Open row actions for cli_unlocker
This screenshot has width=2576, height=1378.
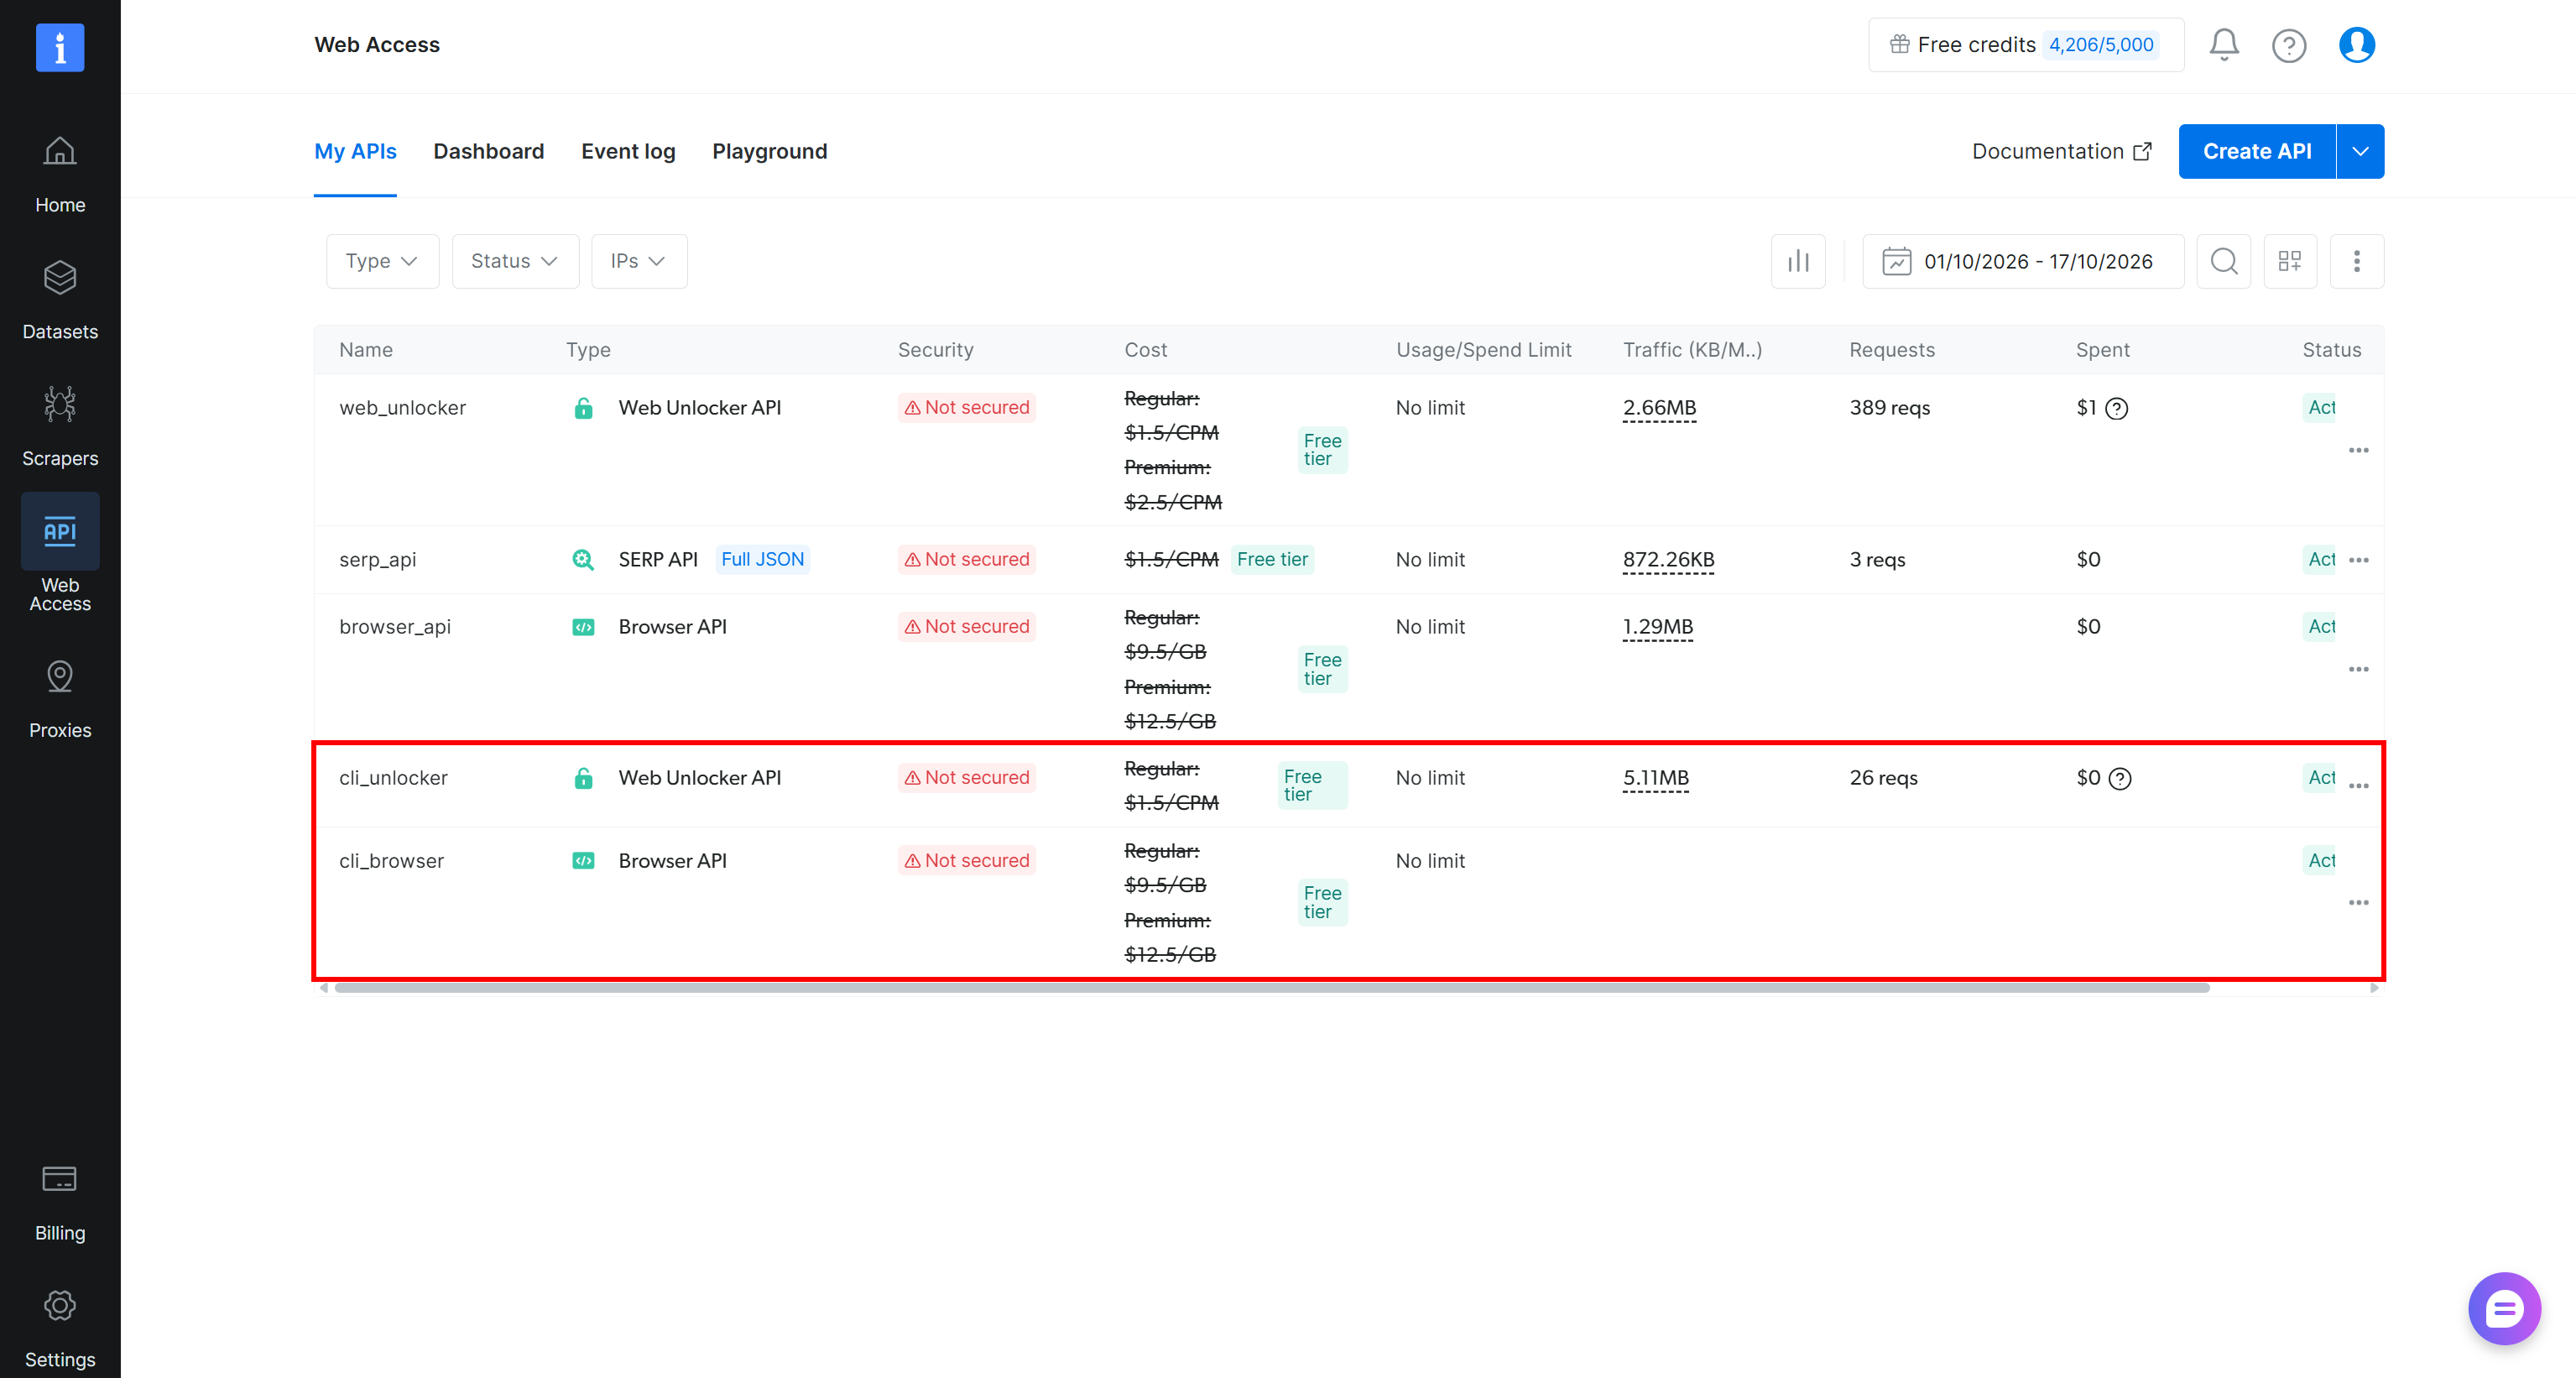pos(2358,786)
